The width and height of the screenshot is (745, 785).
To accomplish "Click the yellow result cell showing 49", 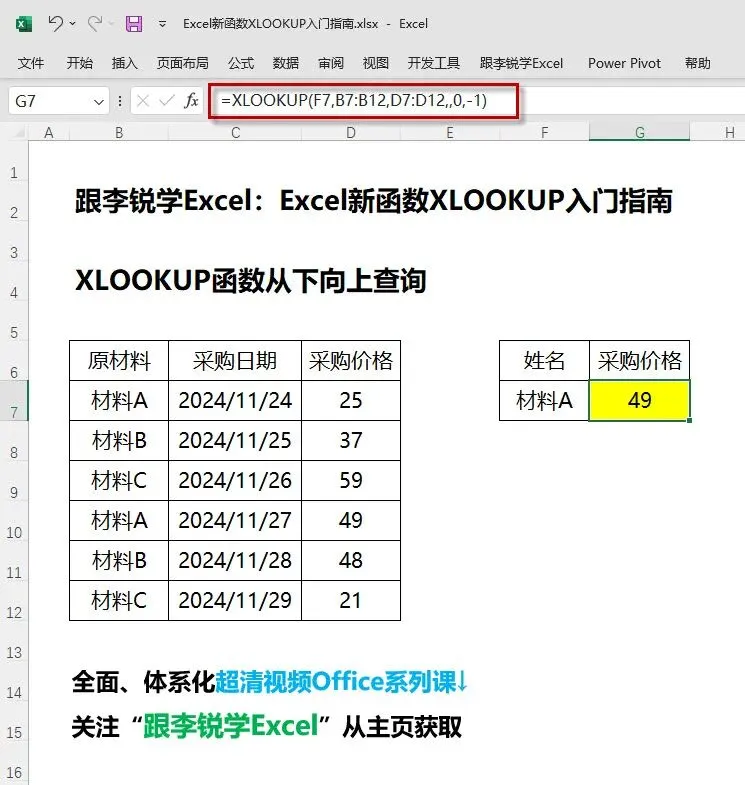I will [x=639, y=401].
